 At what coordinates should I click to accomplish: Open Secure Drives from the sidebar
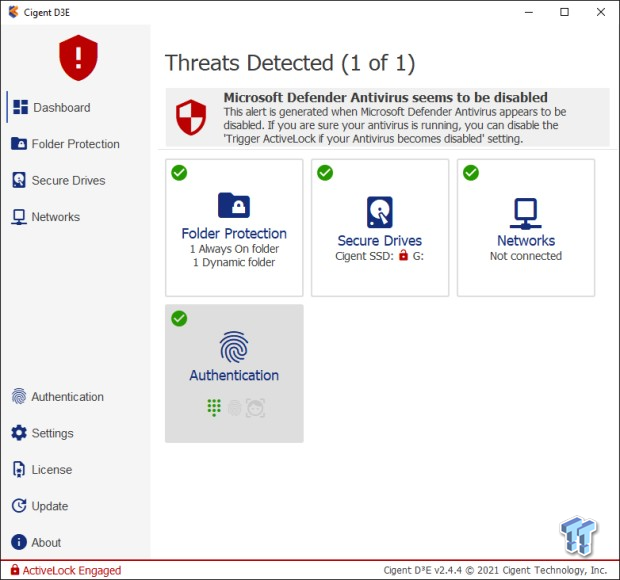click(68, 180)
